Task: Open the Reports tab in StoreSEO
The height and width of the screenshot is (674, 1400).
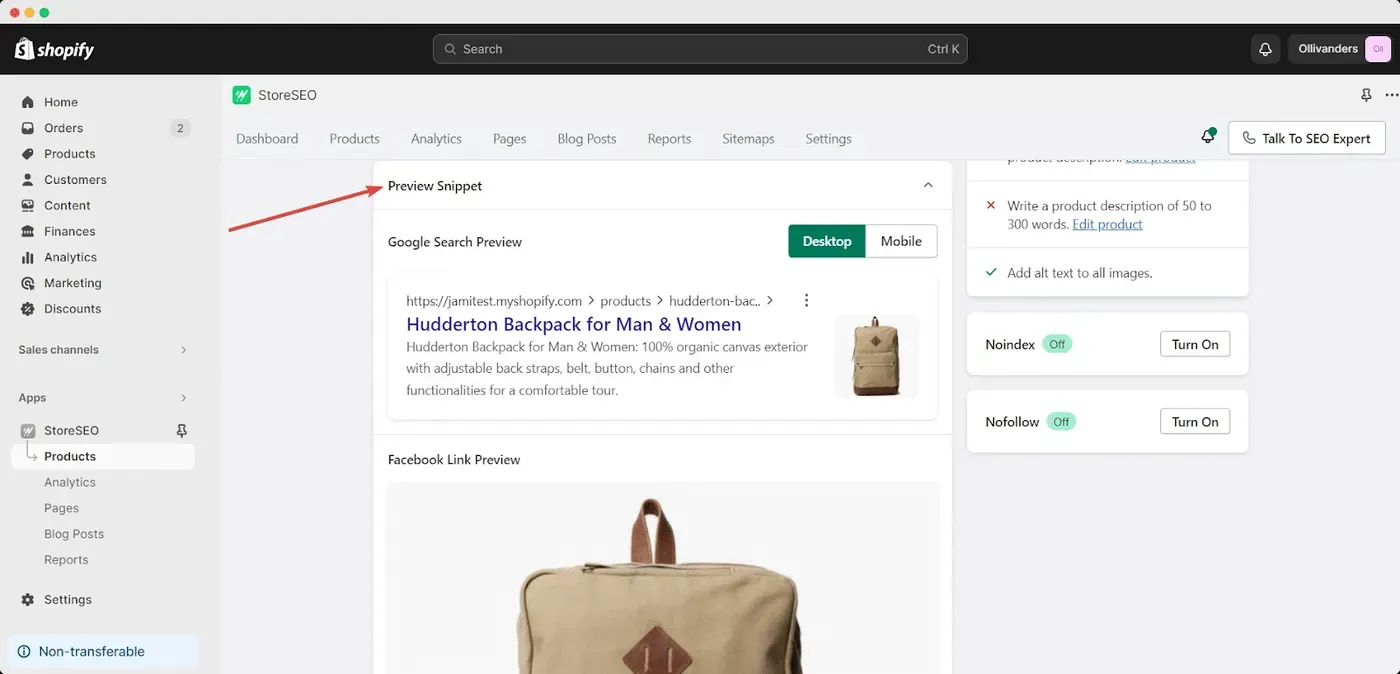Action: coord(669,139)
